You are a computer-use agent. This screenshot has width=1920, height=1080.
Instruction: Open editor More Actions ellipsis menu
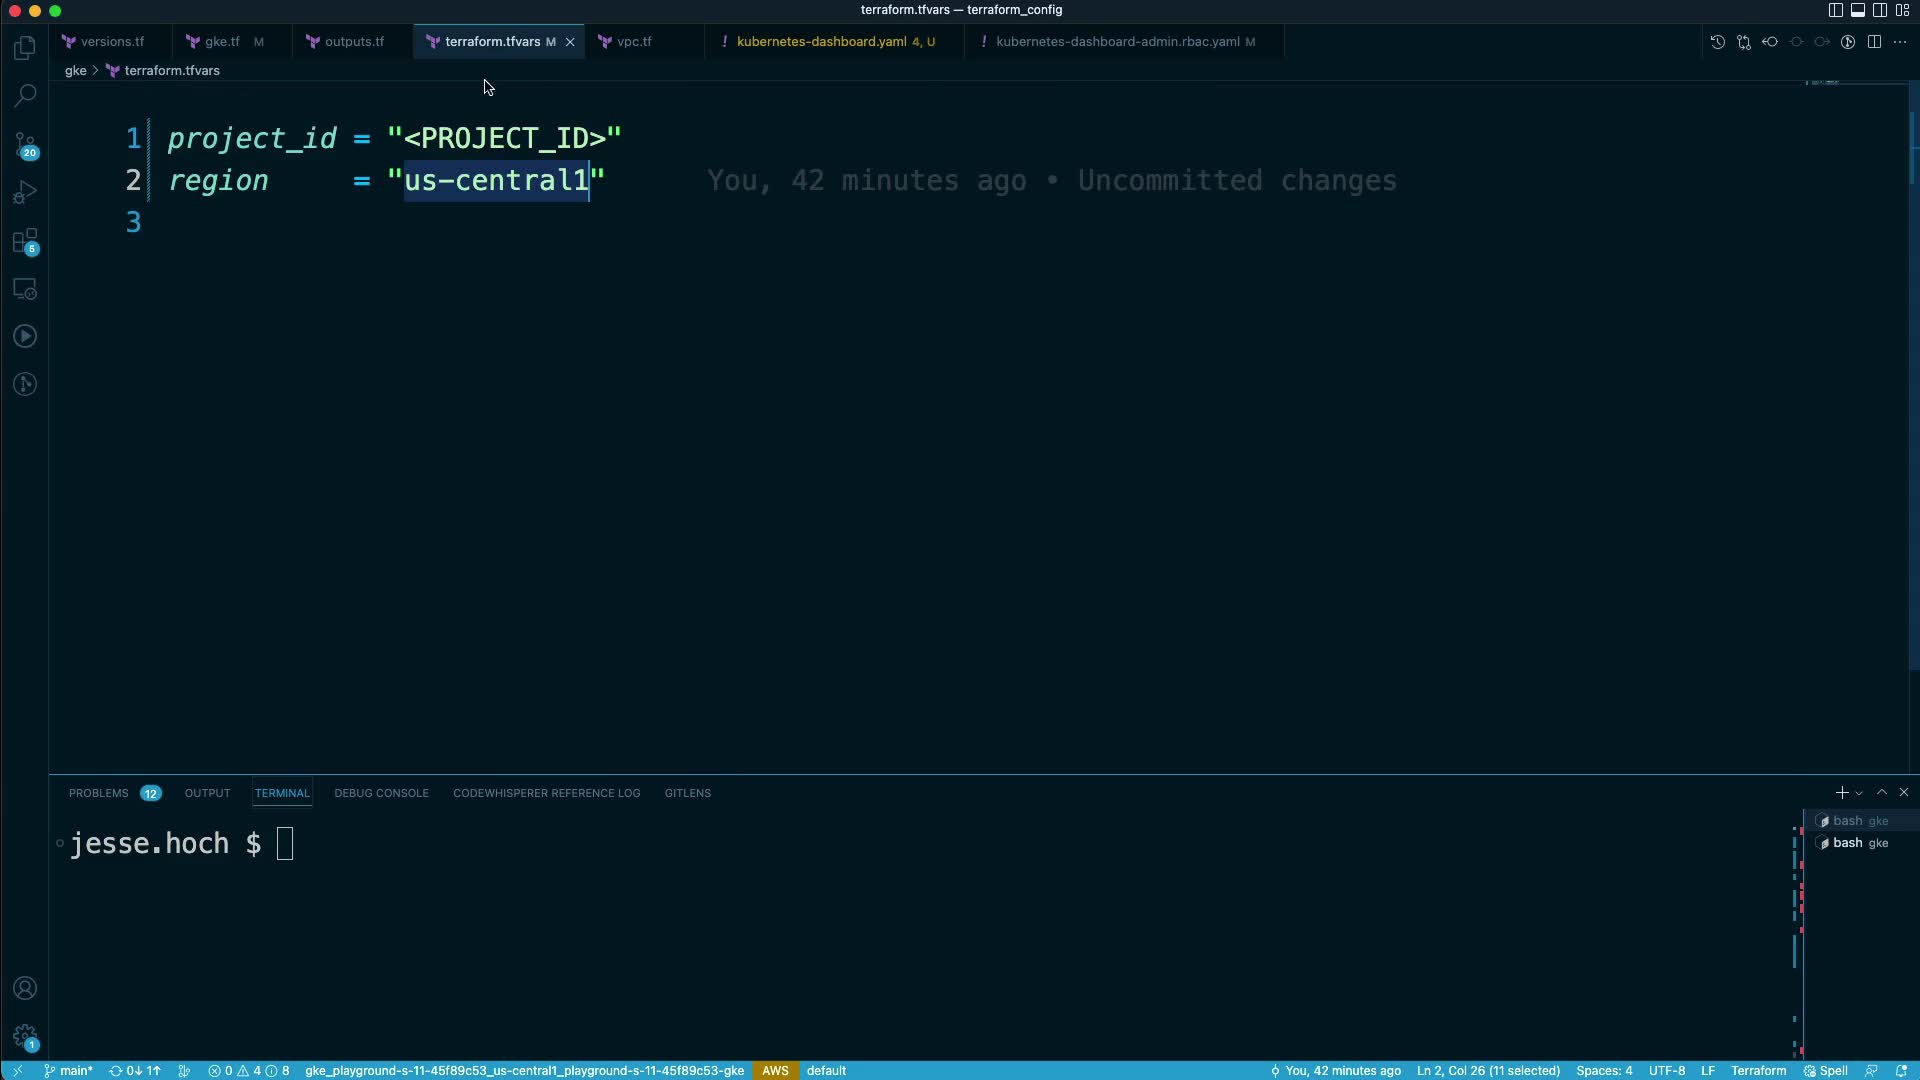[1900, 42]
